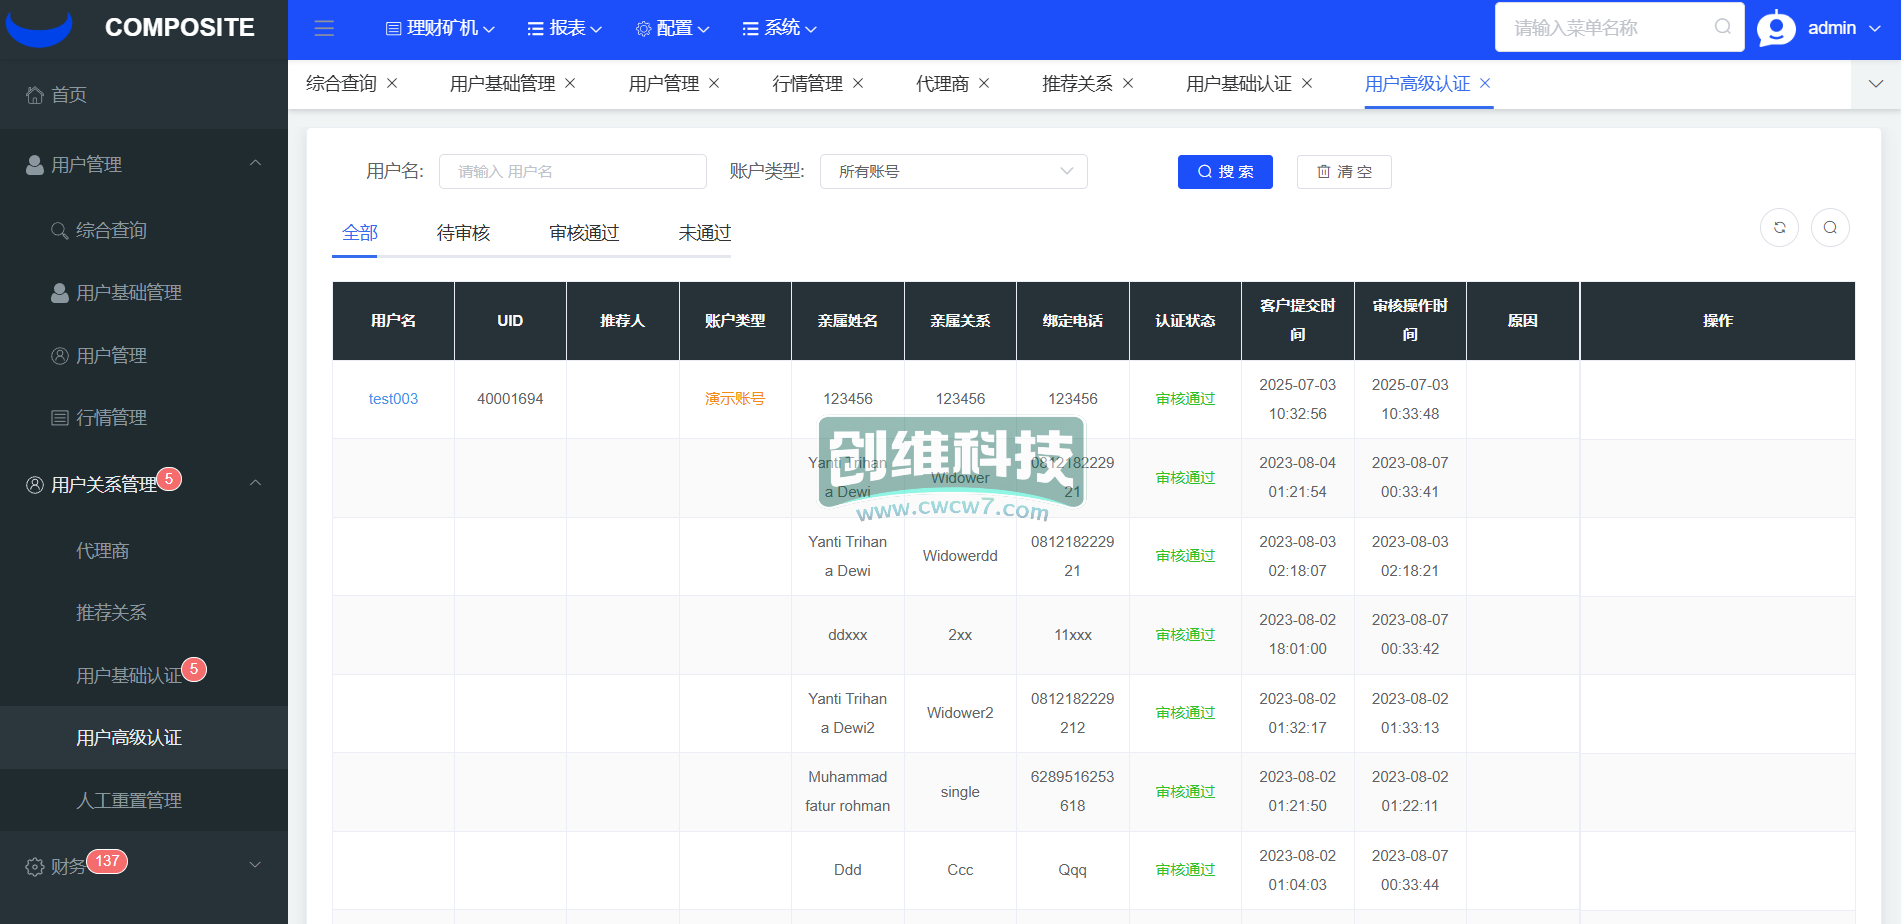Switch to the 待审核 filter tab
1902x924 pixels.
click(x=463, y=233)
